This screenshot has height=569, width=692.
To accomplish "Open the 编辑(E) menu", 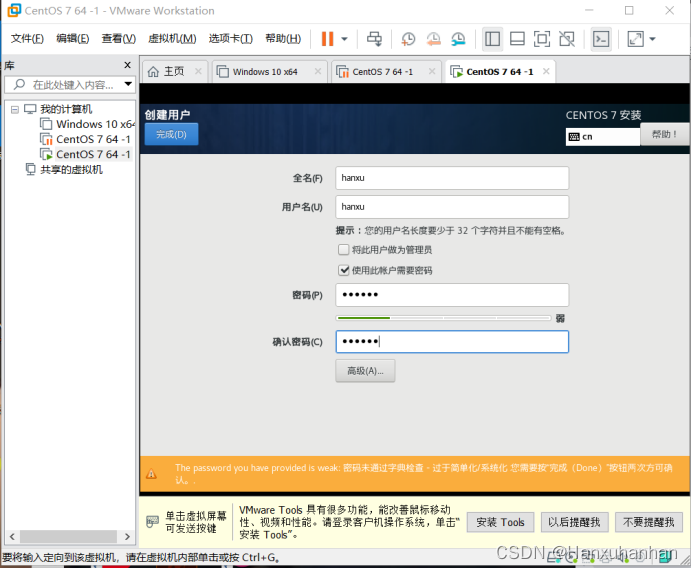I will (73, 39).
